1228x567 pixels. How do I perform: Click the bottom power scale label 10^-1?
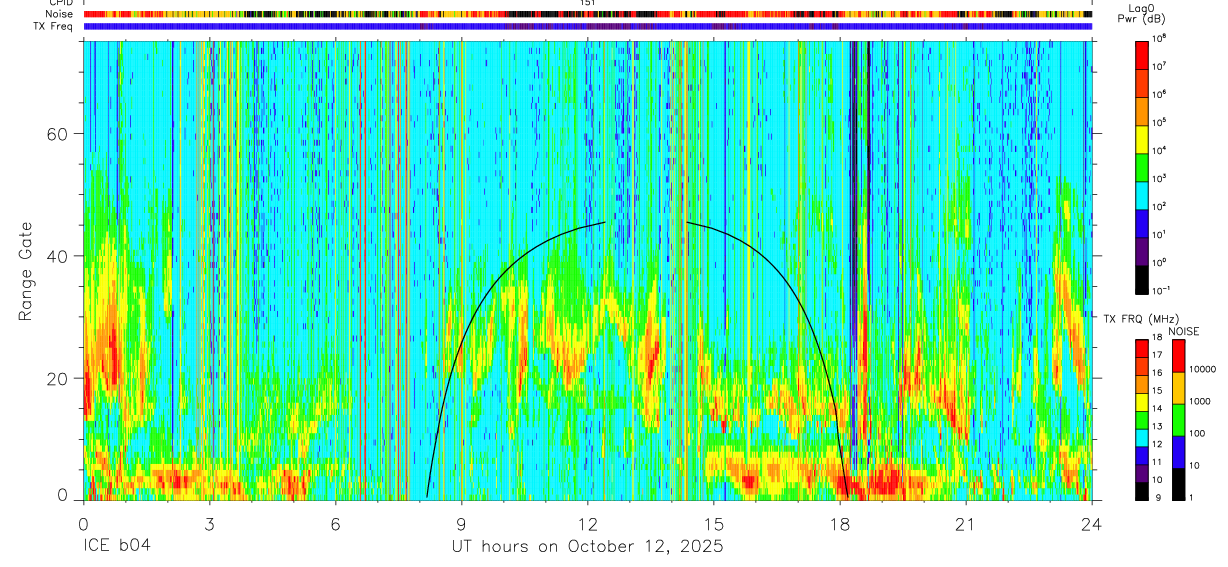[1163, 290]
